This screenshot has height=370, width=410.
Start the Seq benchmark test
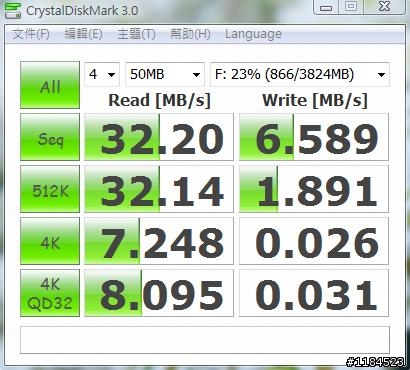(50, 137)
